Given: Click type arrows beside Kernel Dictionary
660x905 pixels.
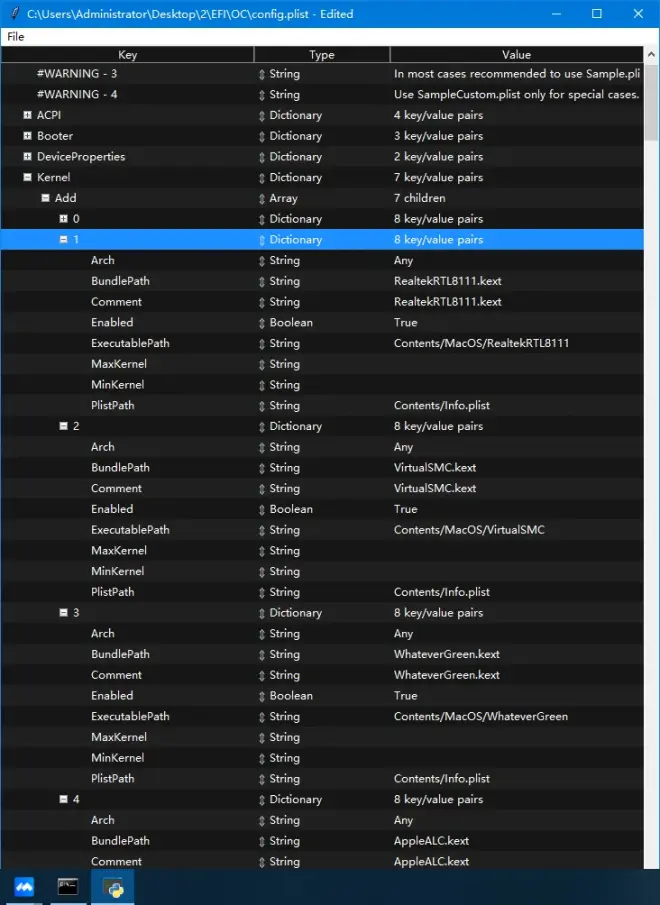Looking at the screenshot, I should [262, 178].
